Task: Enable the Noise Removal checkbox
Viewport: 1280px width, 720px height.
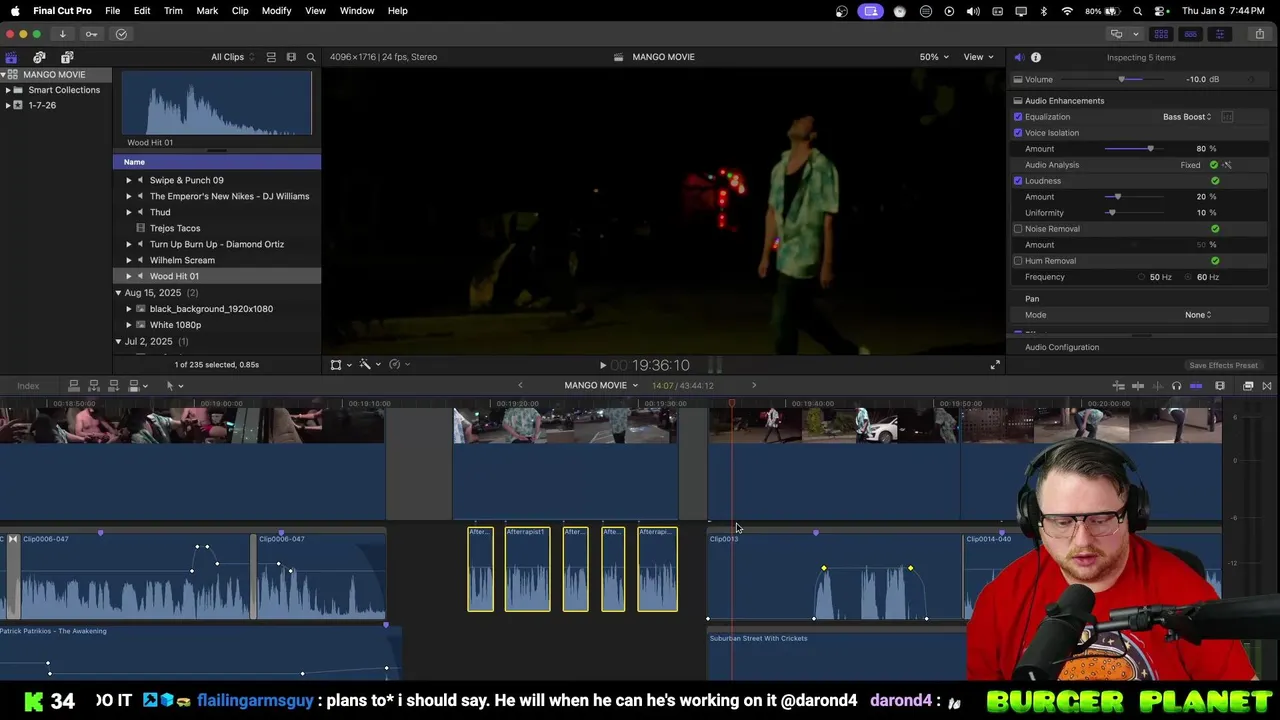Action: (x=1018, y=229)
